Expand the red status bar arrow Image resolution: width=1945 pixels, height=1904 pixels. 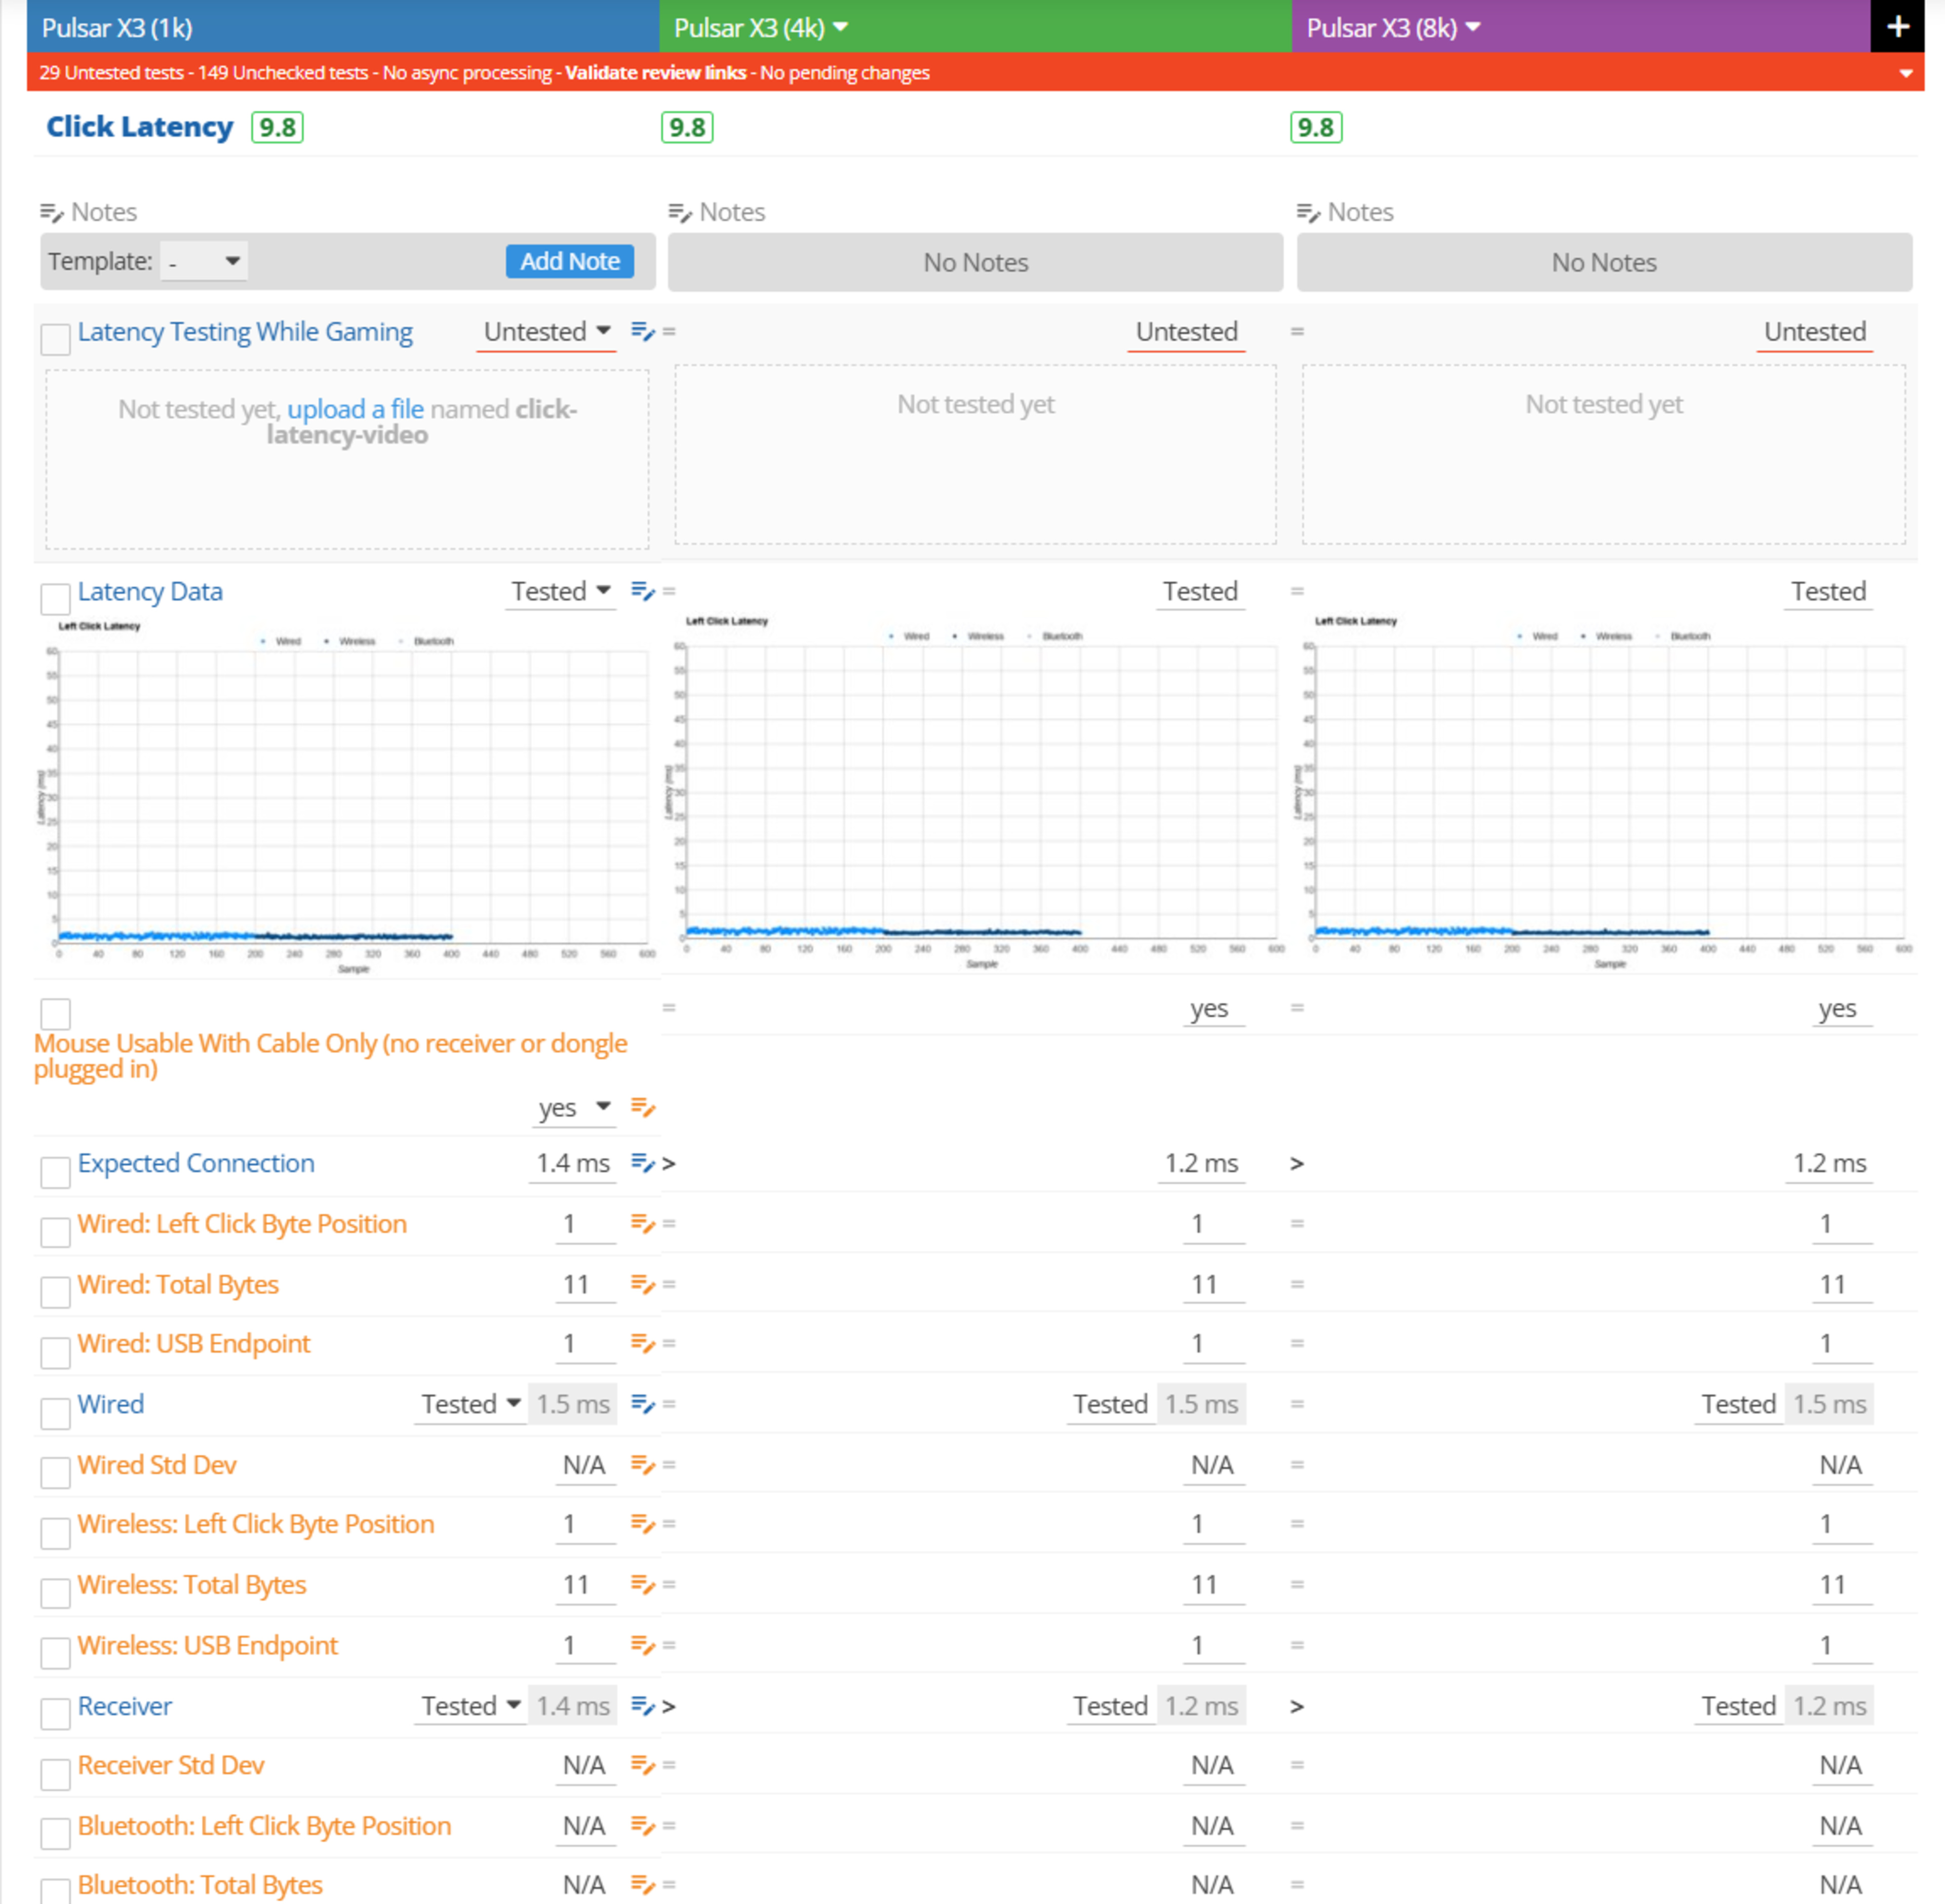[1905, 73]
